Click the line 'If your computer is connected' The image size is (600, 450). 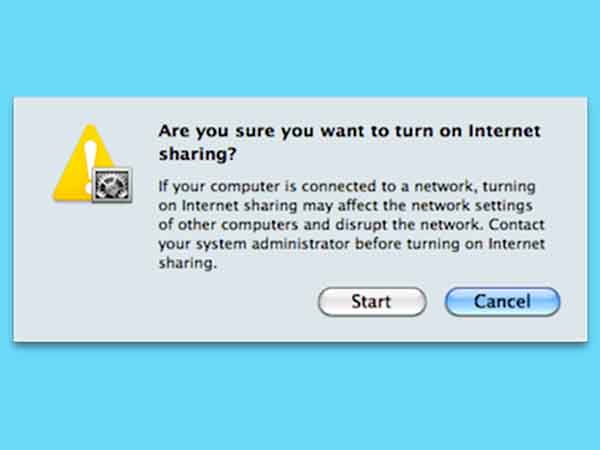click(347, 187)
